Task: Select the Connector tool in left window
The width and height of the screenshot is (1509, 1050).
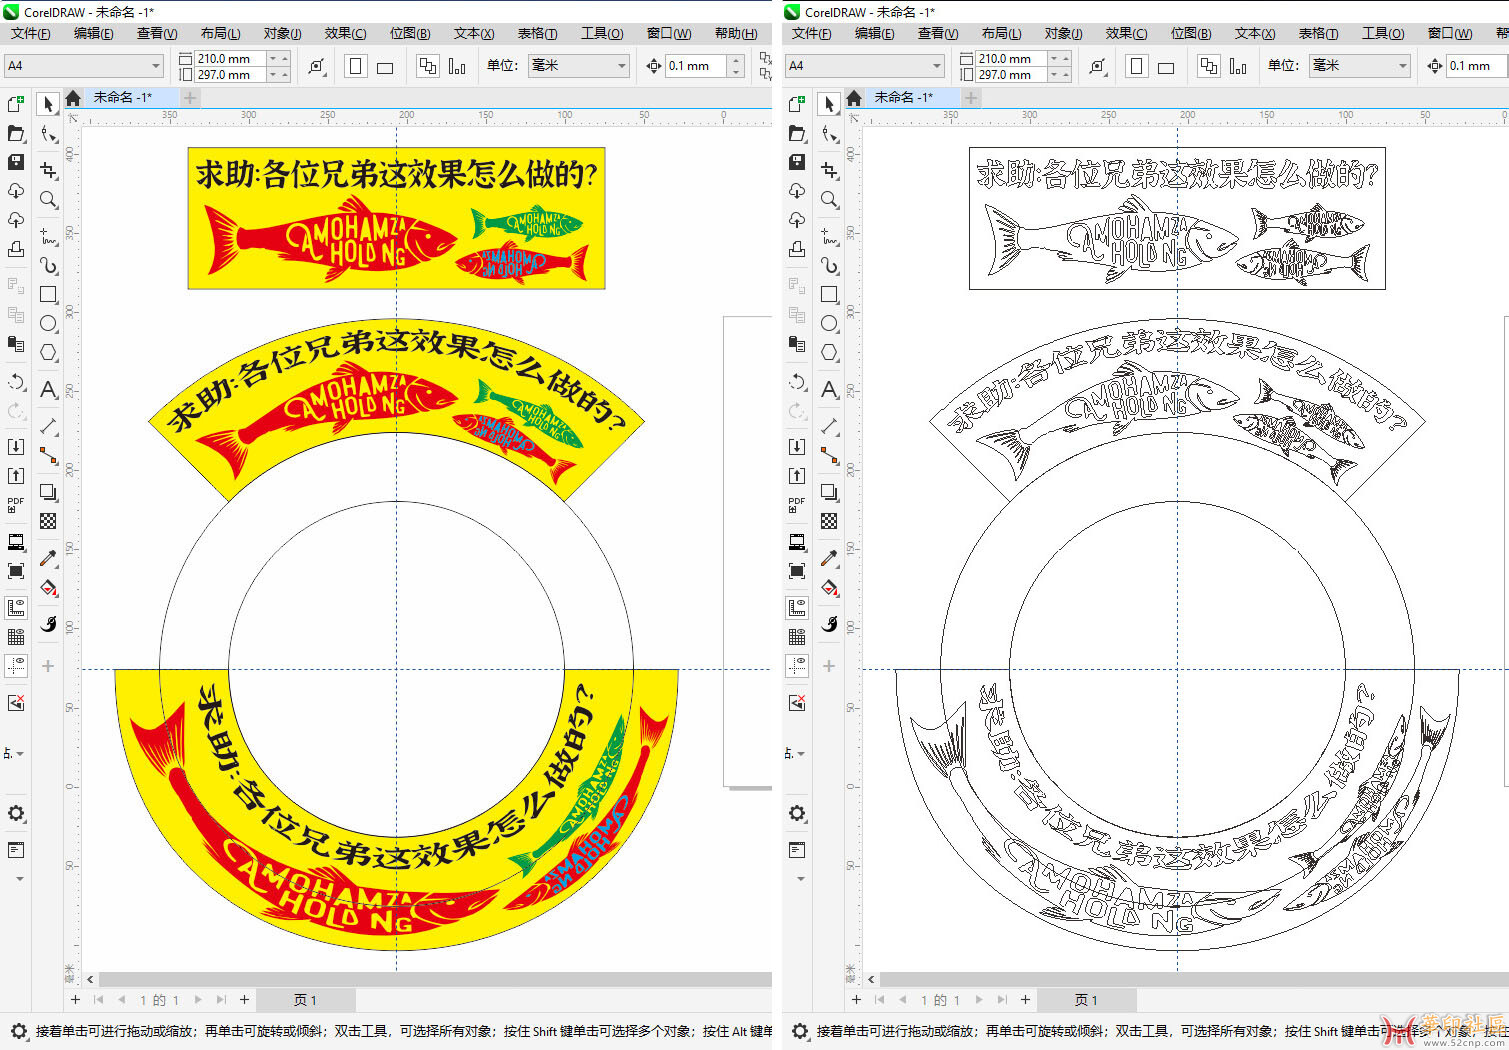Action: [x=48, y=456]
